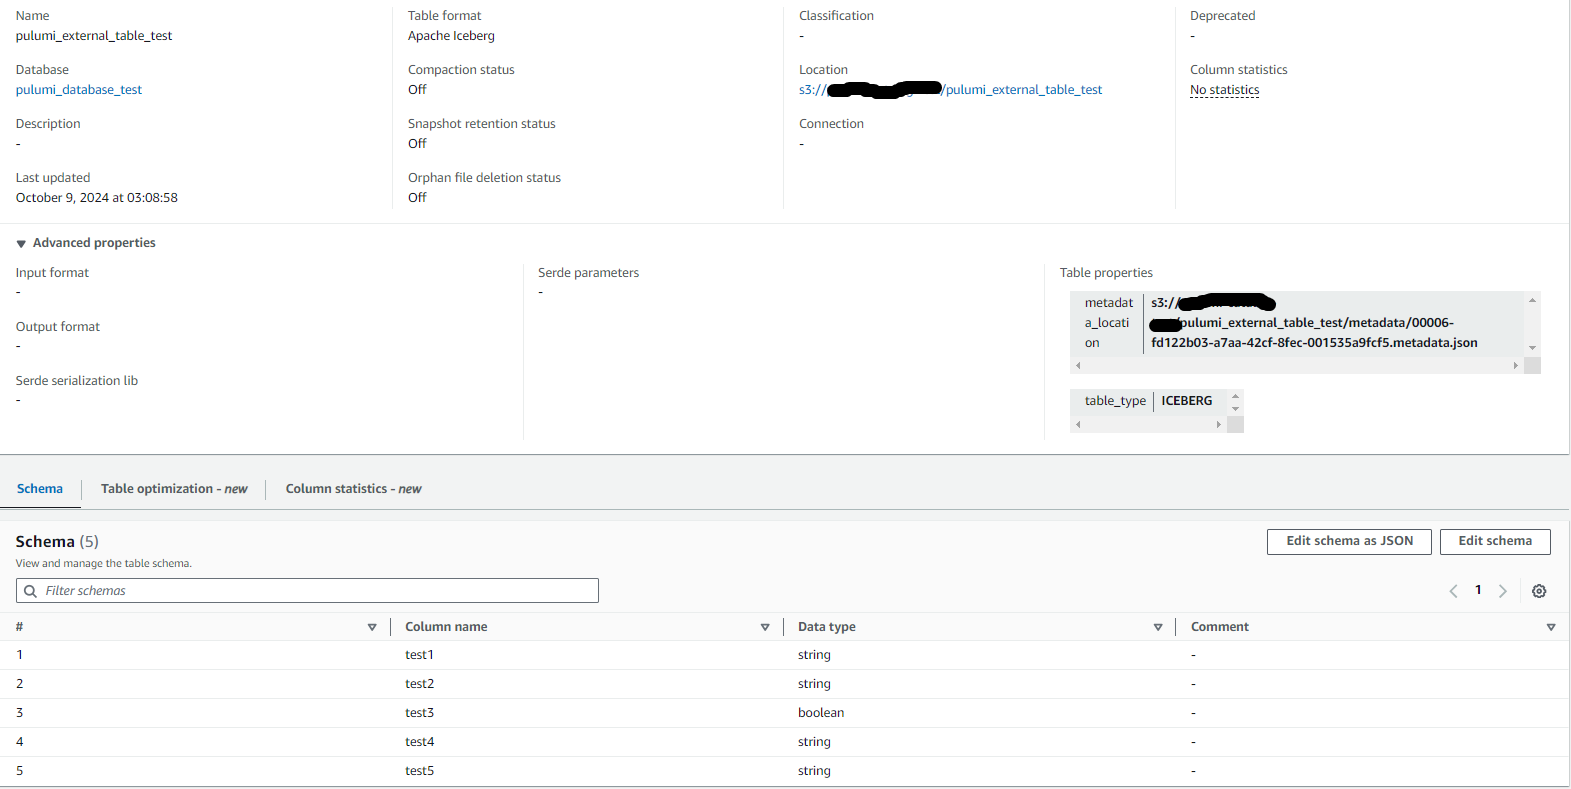
Task: Click the search icon in Filter schemas
Action: (30, 591)
